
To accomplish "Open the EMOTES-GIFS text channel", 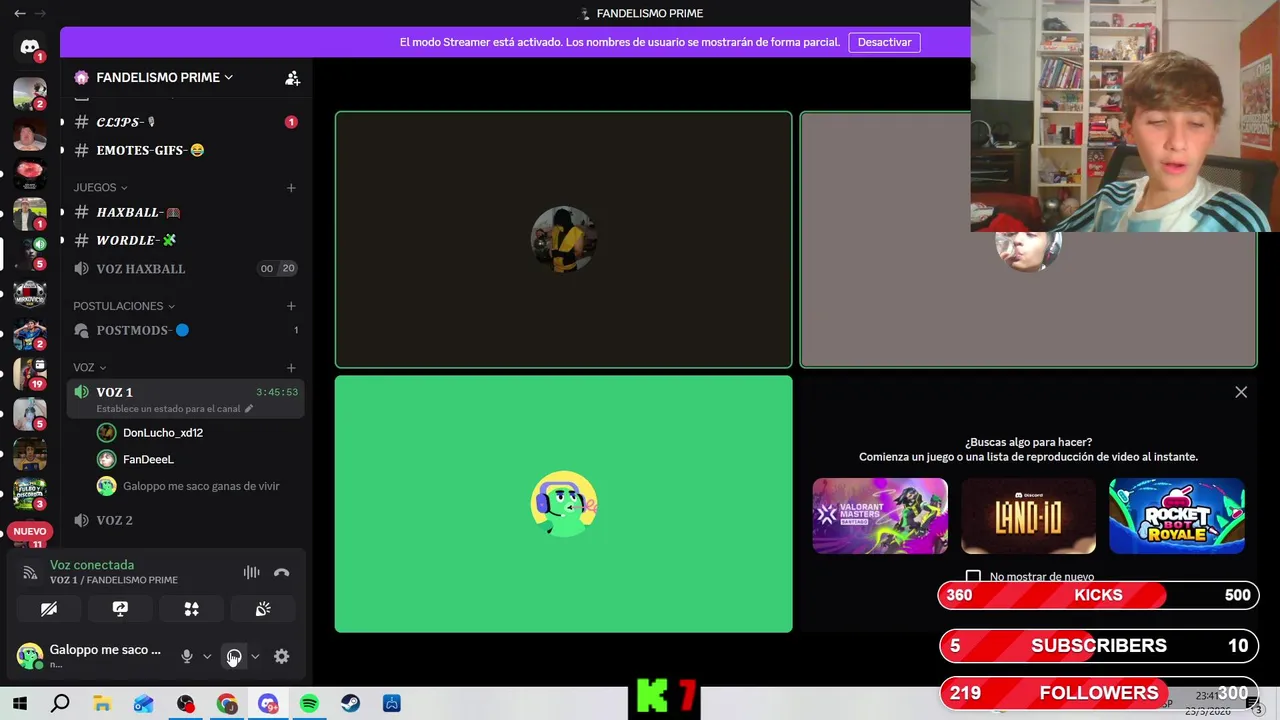I will coord(185,150).
